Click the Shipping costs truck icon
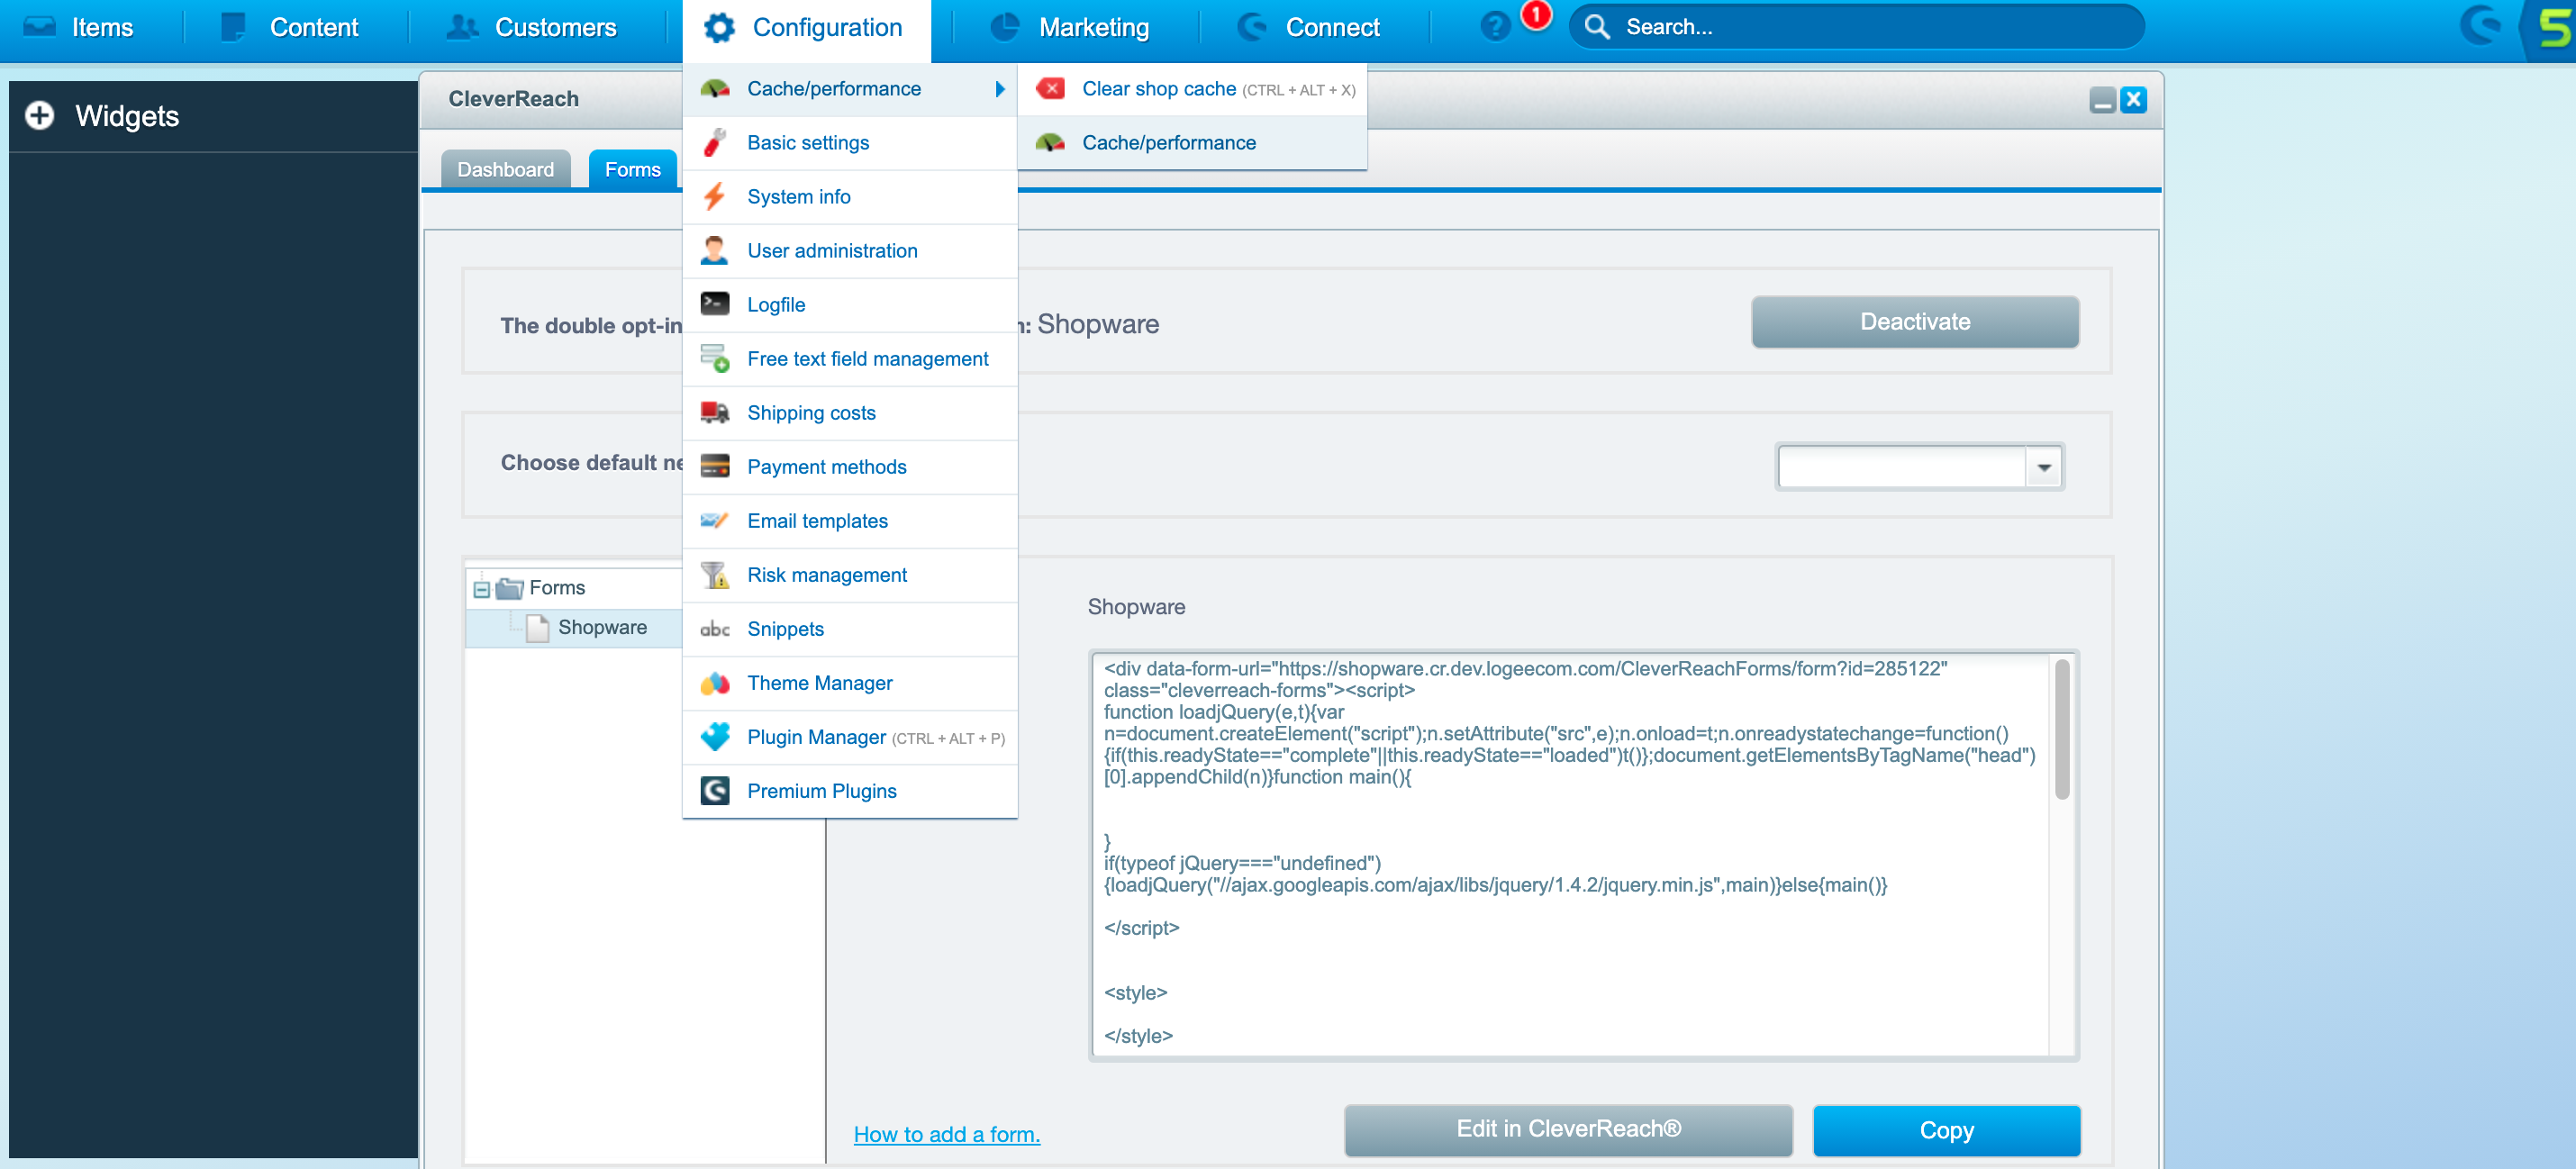The image size is (2576, 1169). (715, 413)
